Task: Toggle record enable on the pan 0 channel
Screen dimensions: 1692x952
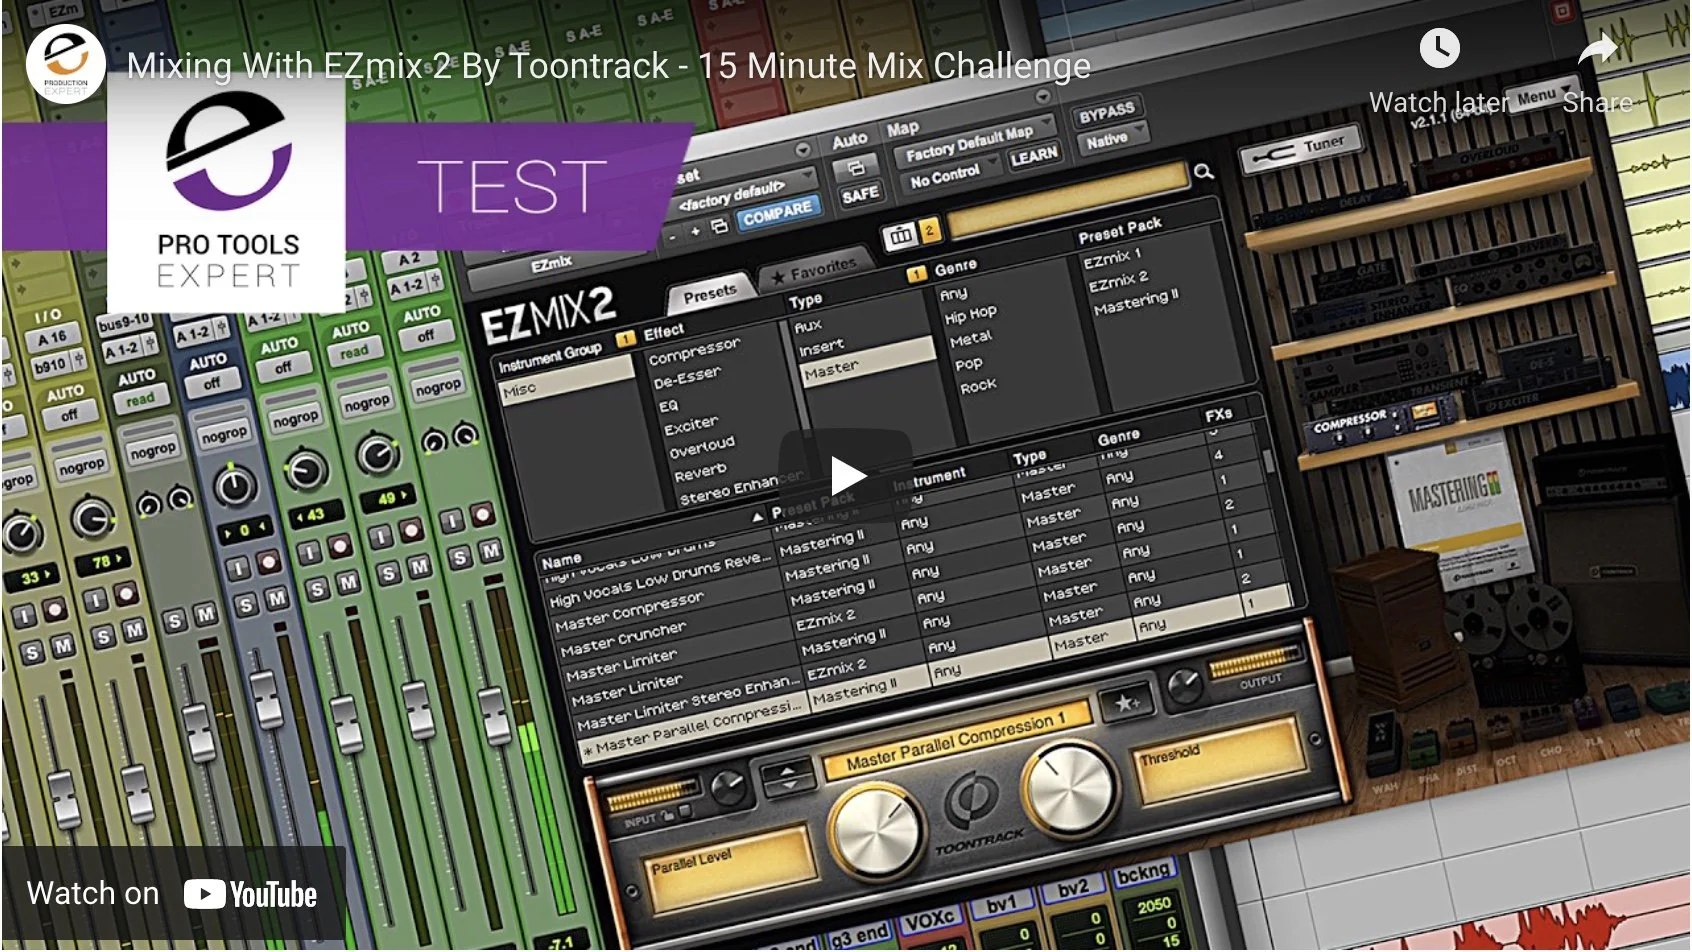Action: [268, 562]
